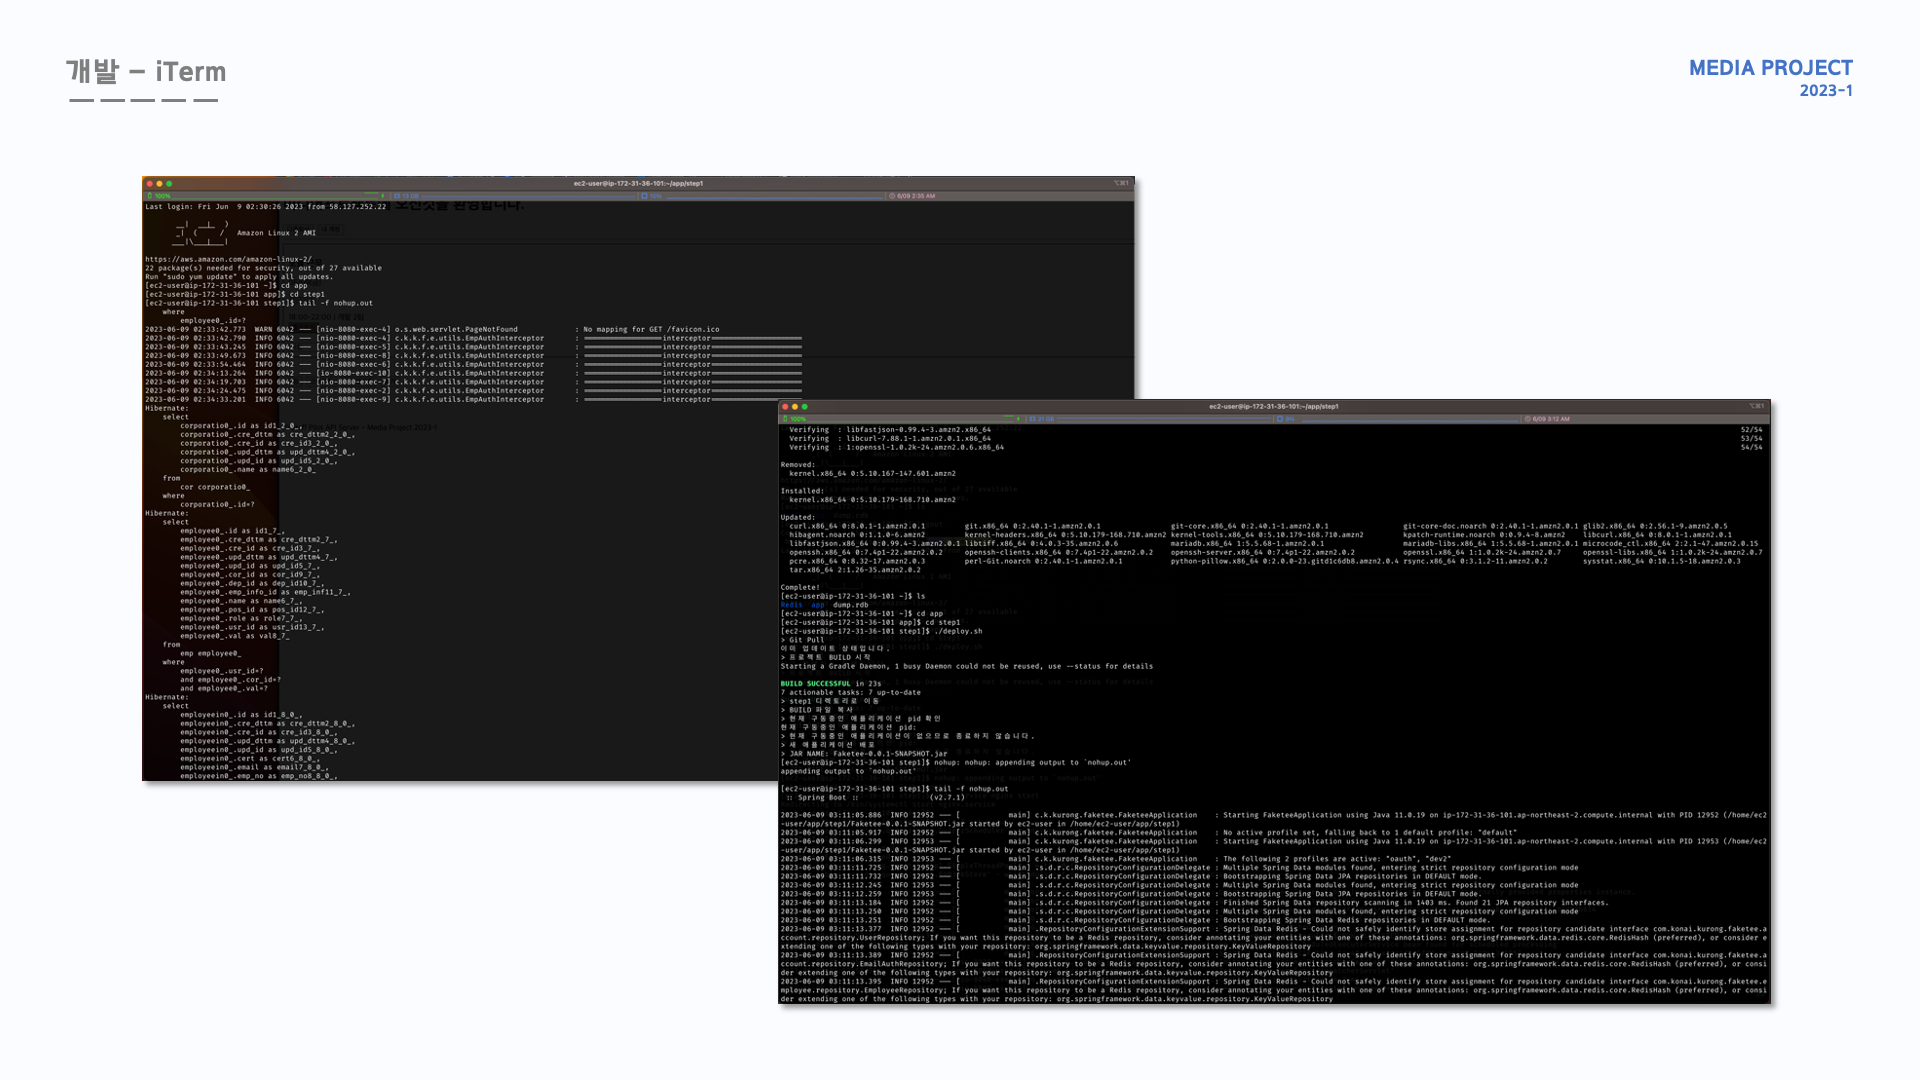Click clock 6/09 2:35 AM in left terminal
Image resolution: width=1920 pixels, height=1080 pixels.
pyautogui.click(x=914, y=196)
